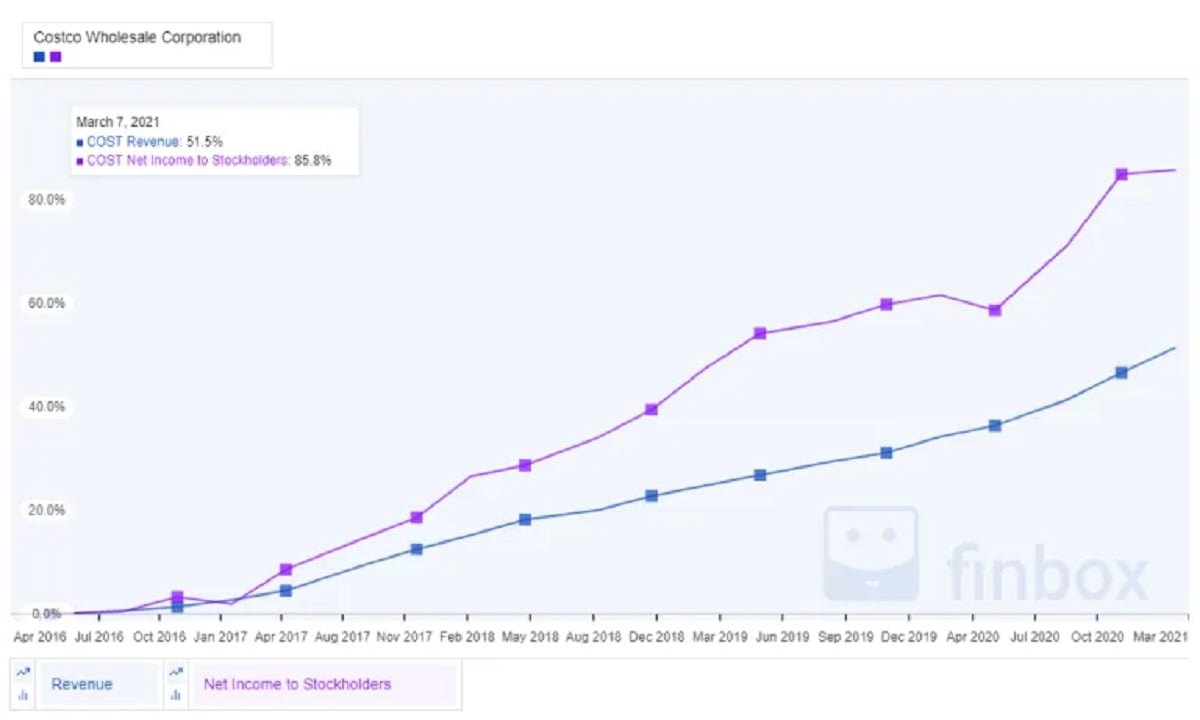Switch Net Income to Stockholders to line chart
The height and width of the screenshot is (720, 1200).
[x=176, y=672]
